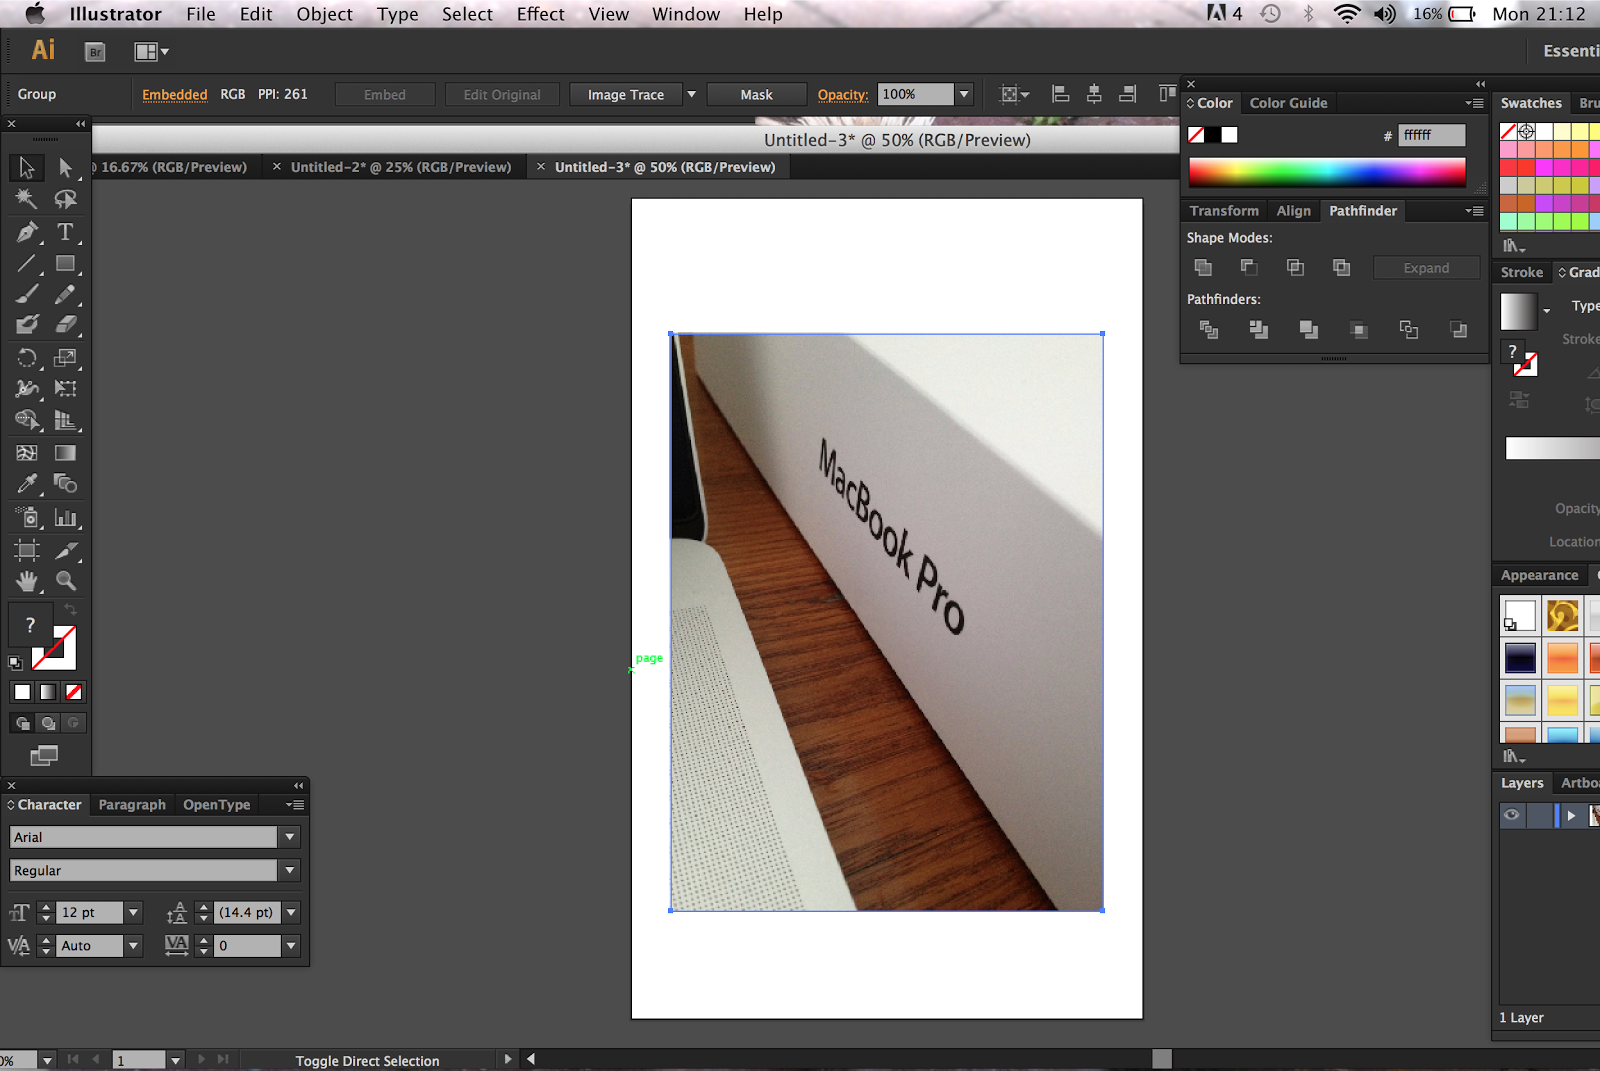The height and width of the screenshot is (1071, 1600).
Task: Open the Arial font family dropdown
Action: tap(289, 837)
